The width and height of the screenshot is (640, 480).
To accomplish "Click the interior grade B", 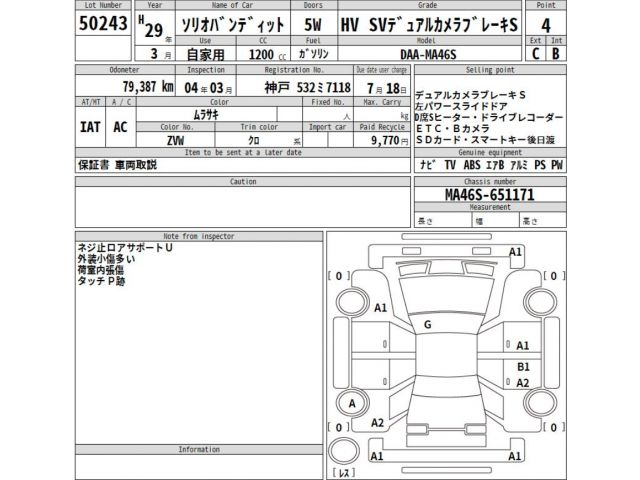I will coord(556,53).
